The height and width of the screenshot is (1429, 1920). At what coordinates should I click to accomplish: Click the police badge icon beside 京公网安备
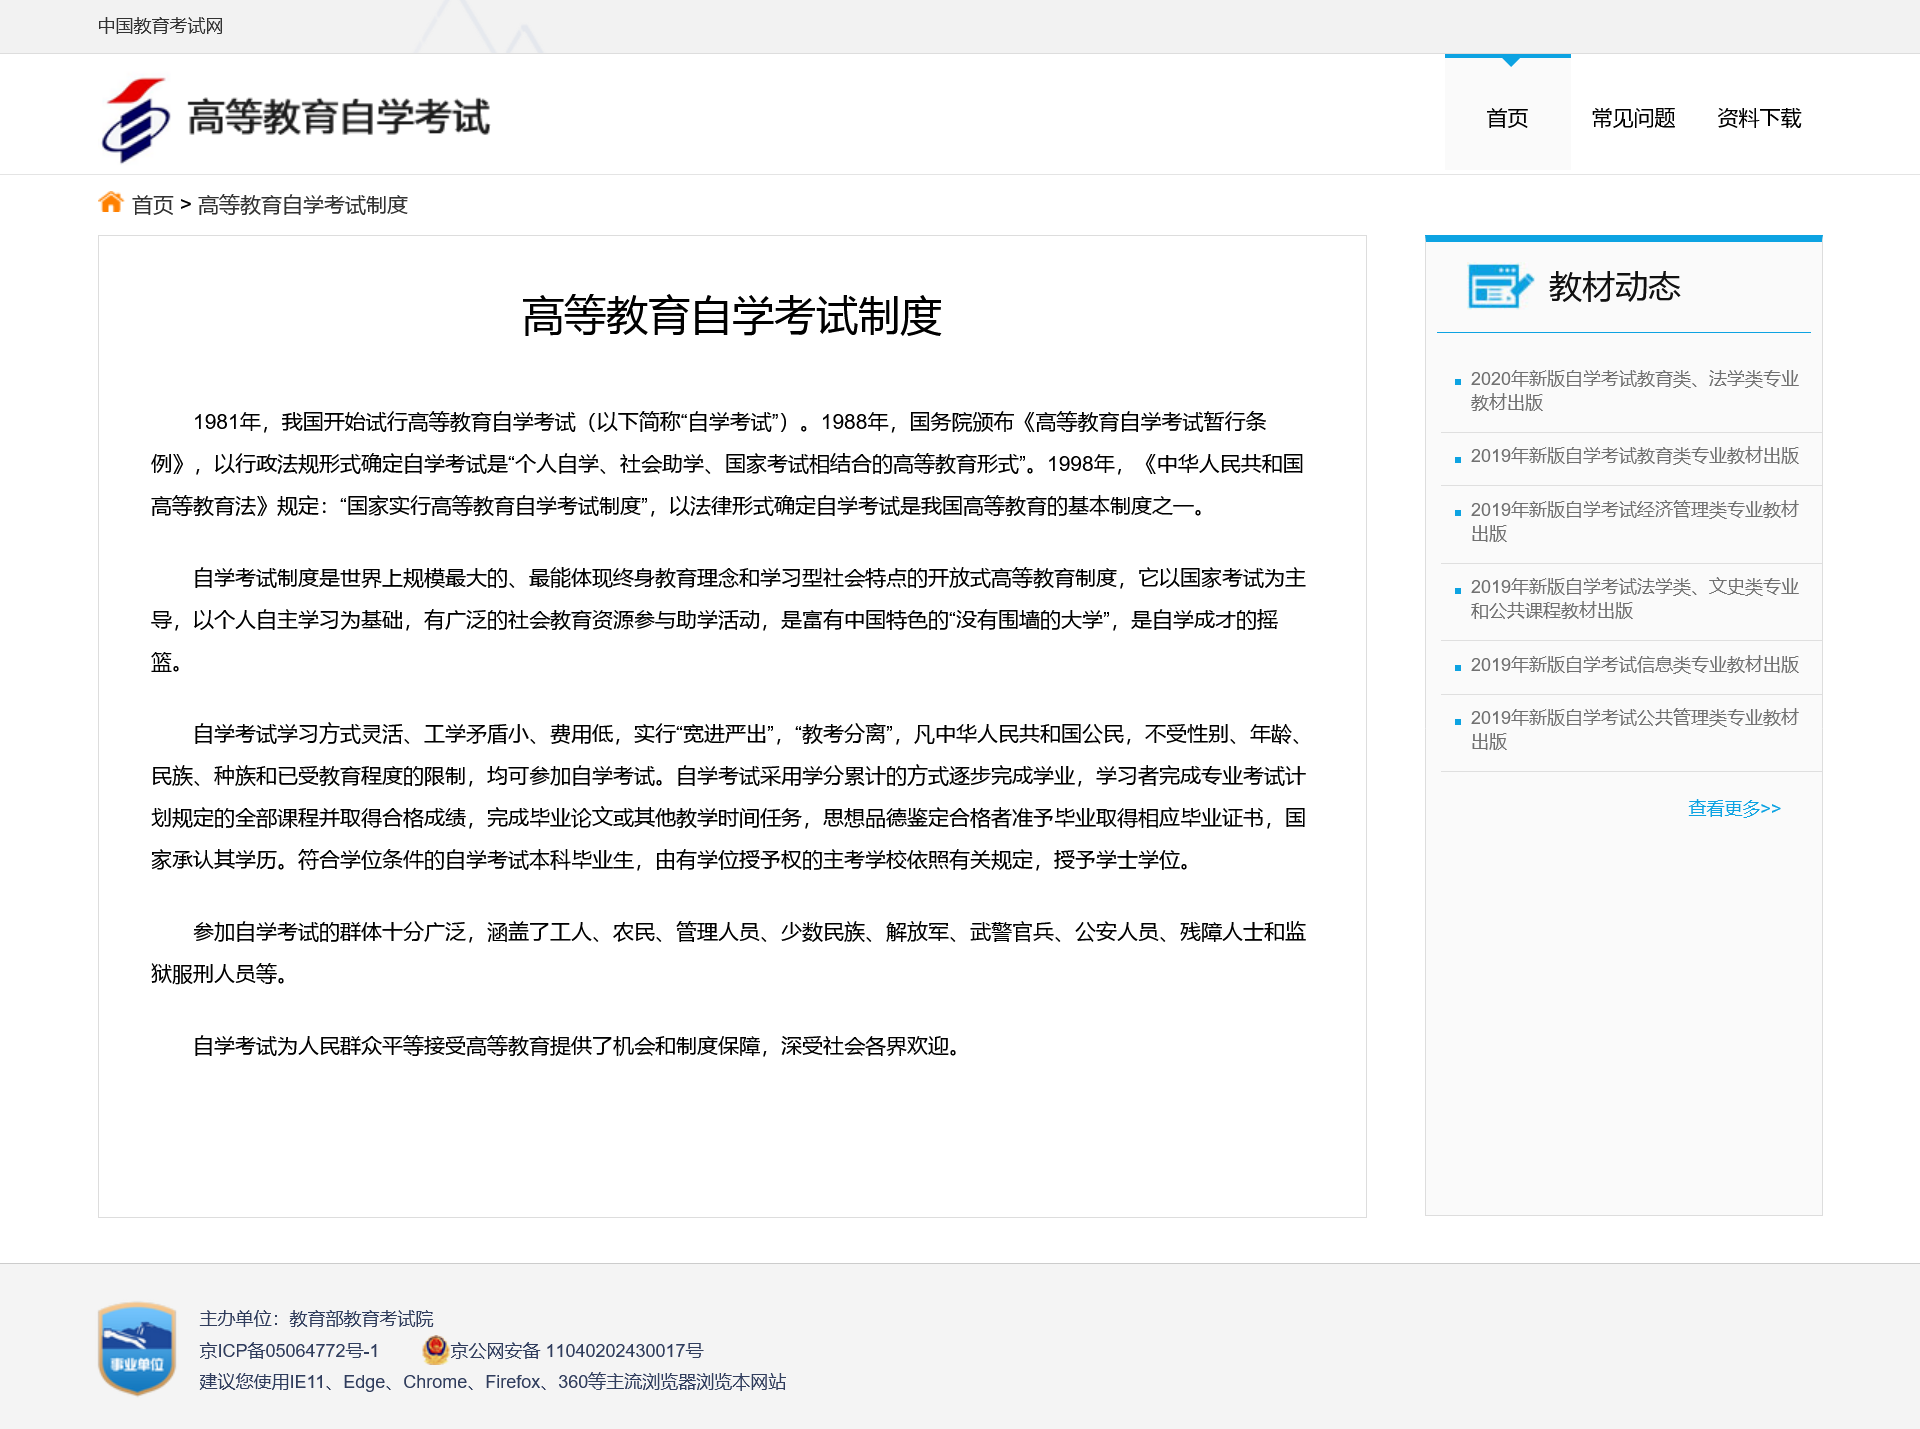pyautogui.click(x=435, y=1350)
